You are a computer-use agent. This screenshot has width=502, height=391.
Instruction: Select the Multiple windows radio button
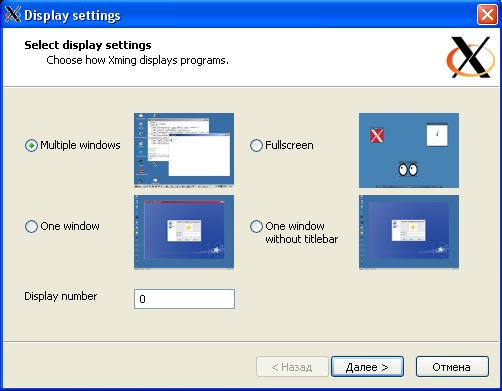31,146
